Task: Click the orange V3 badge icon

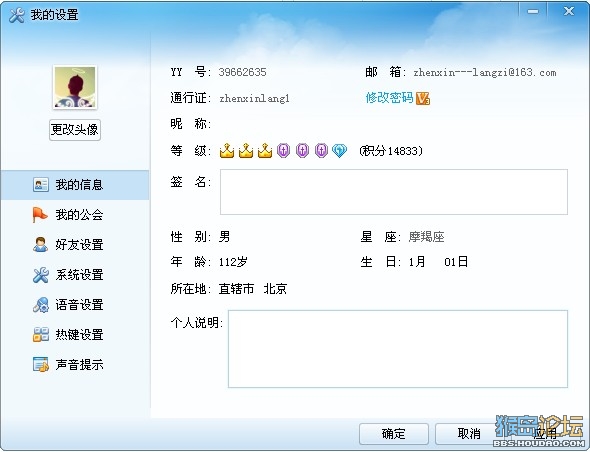Action: point(423,98)
